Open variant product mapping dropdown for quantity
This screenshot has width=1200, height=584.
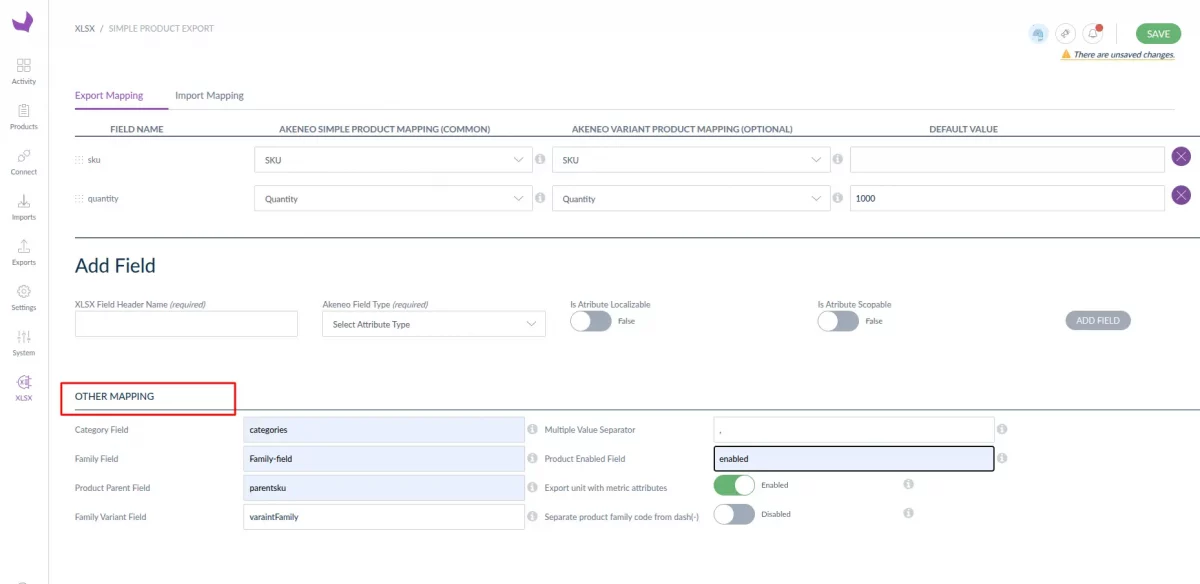pos(691,199)
